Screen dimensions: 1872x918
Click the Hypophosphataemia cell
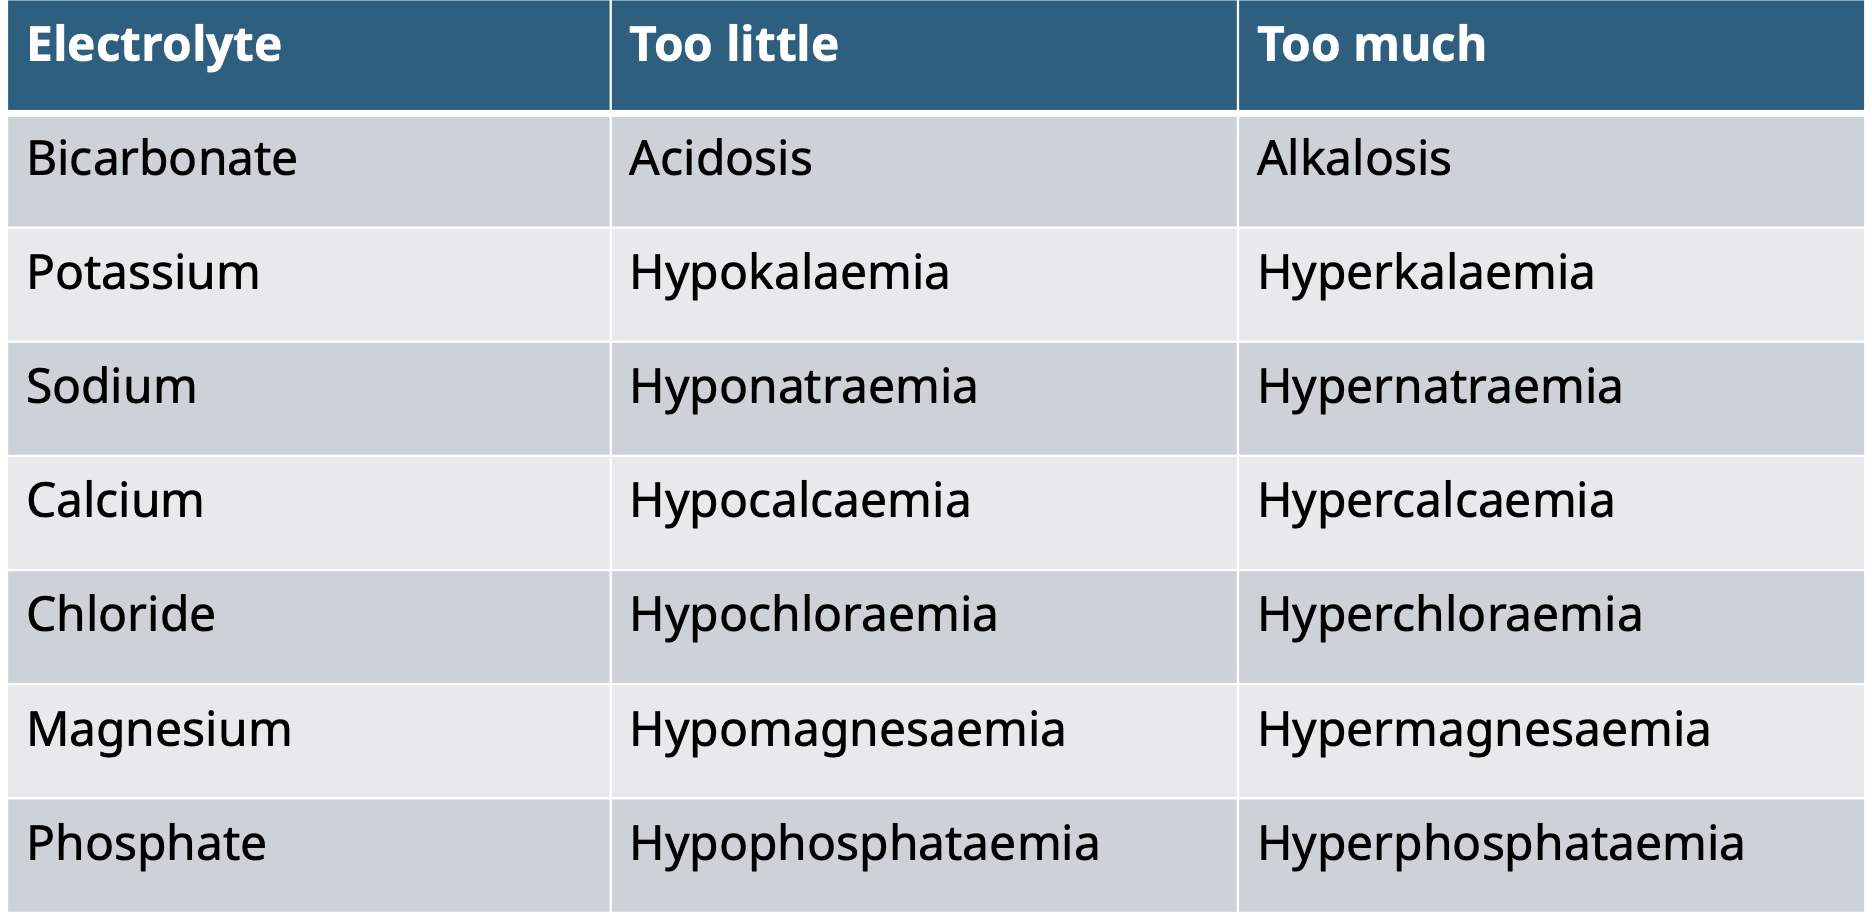tap(864, 843)
